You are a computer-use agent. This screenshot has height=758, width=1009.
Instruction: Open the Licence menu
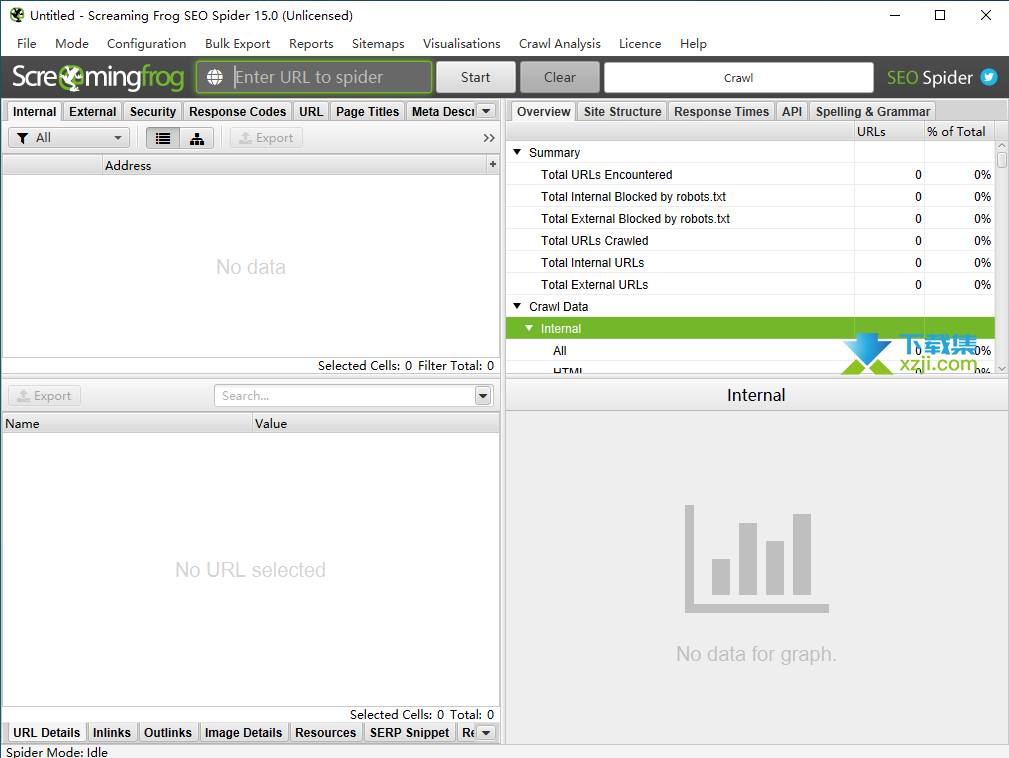click(640, 44)
